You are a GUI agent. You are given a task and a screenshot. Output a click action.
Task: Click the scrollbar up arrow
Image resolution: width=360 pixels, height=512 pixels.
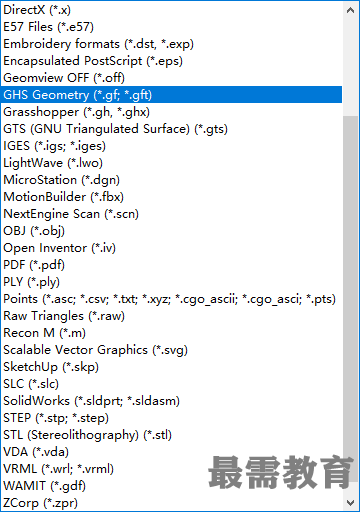(350, 10)
